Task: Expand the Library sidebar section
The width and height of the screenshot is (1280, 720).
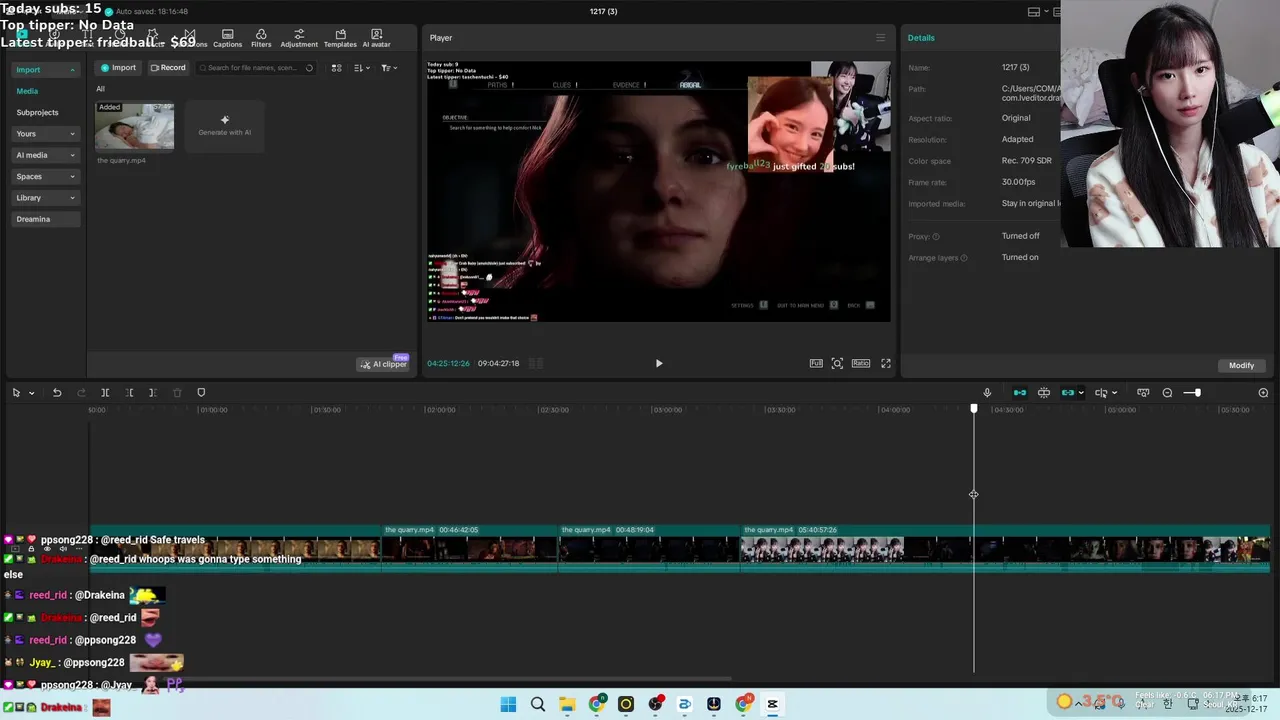Action: 45,198
